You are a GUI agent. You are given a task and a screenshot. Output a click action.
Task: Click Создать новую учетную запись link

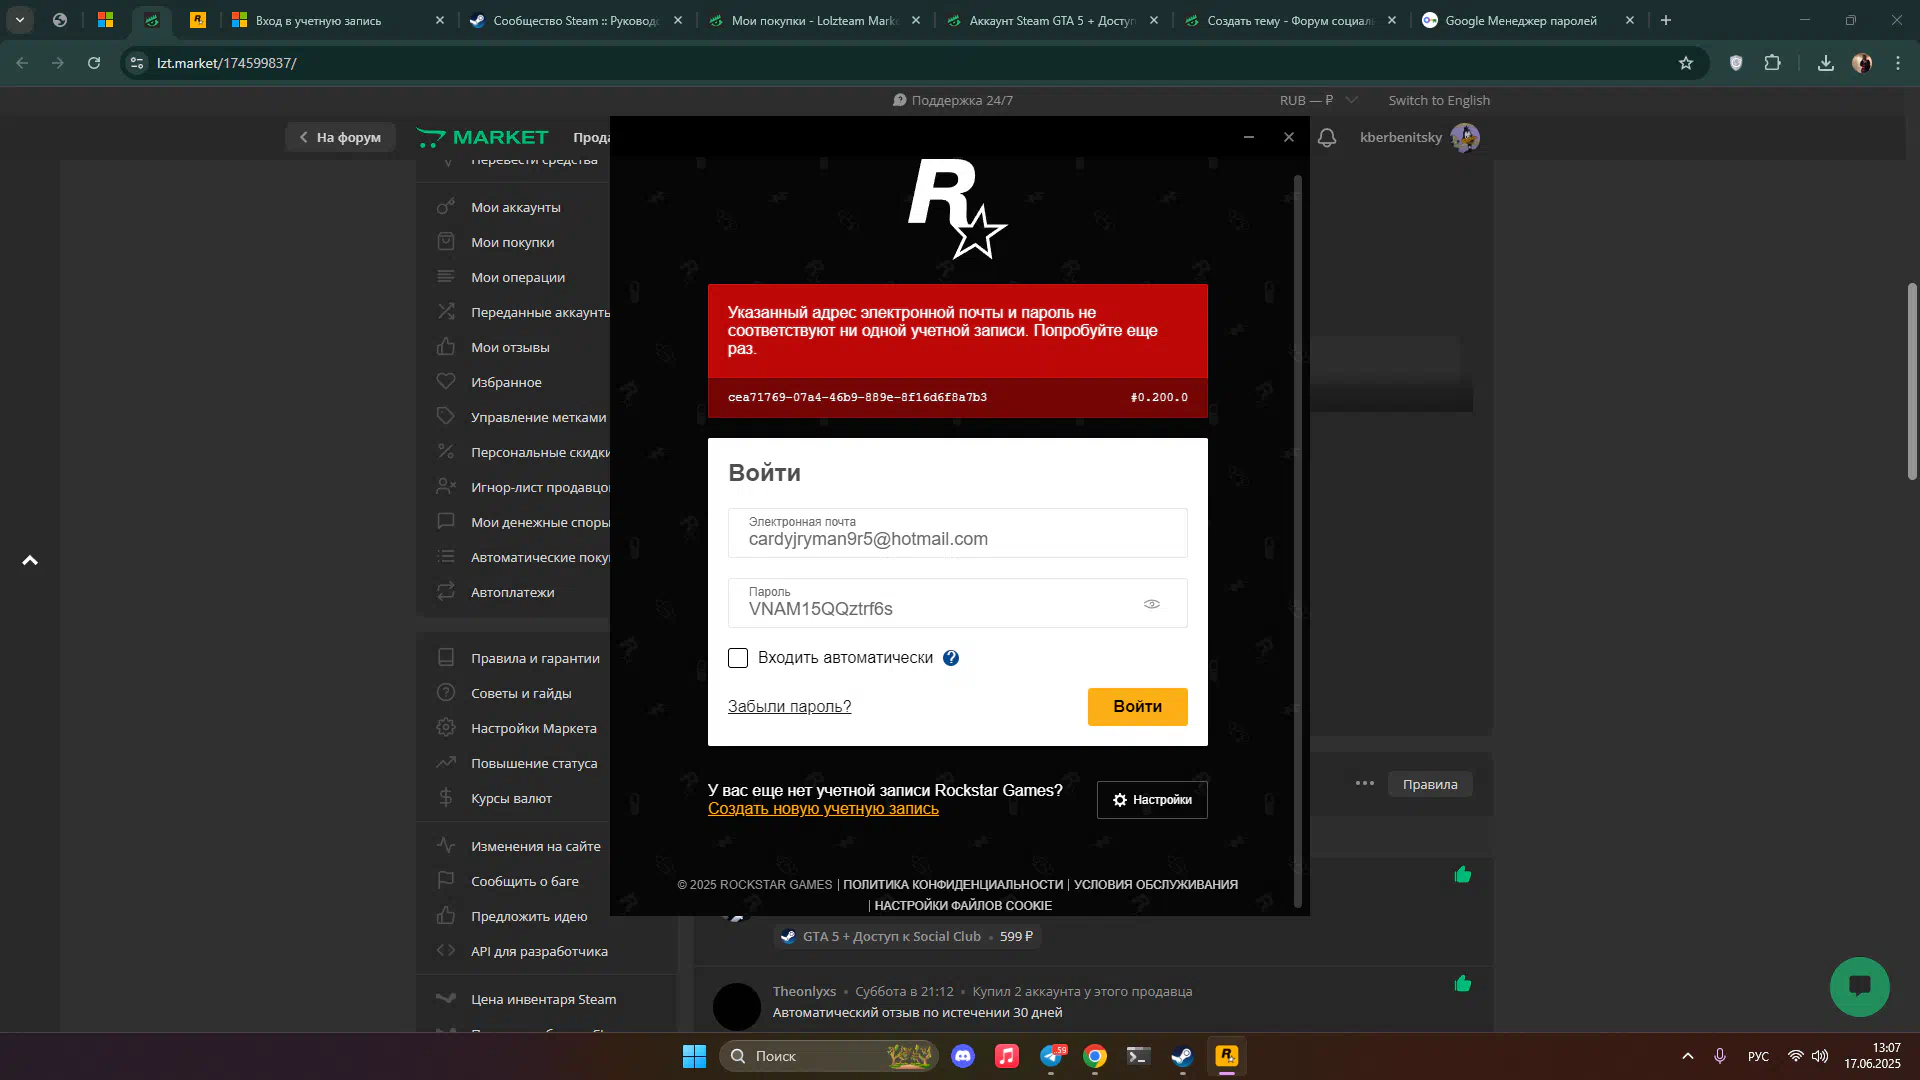pos(823,809)
